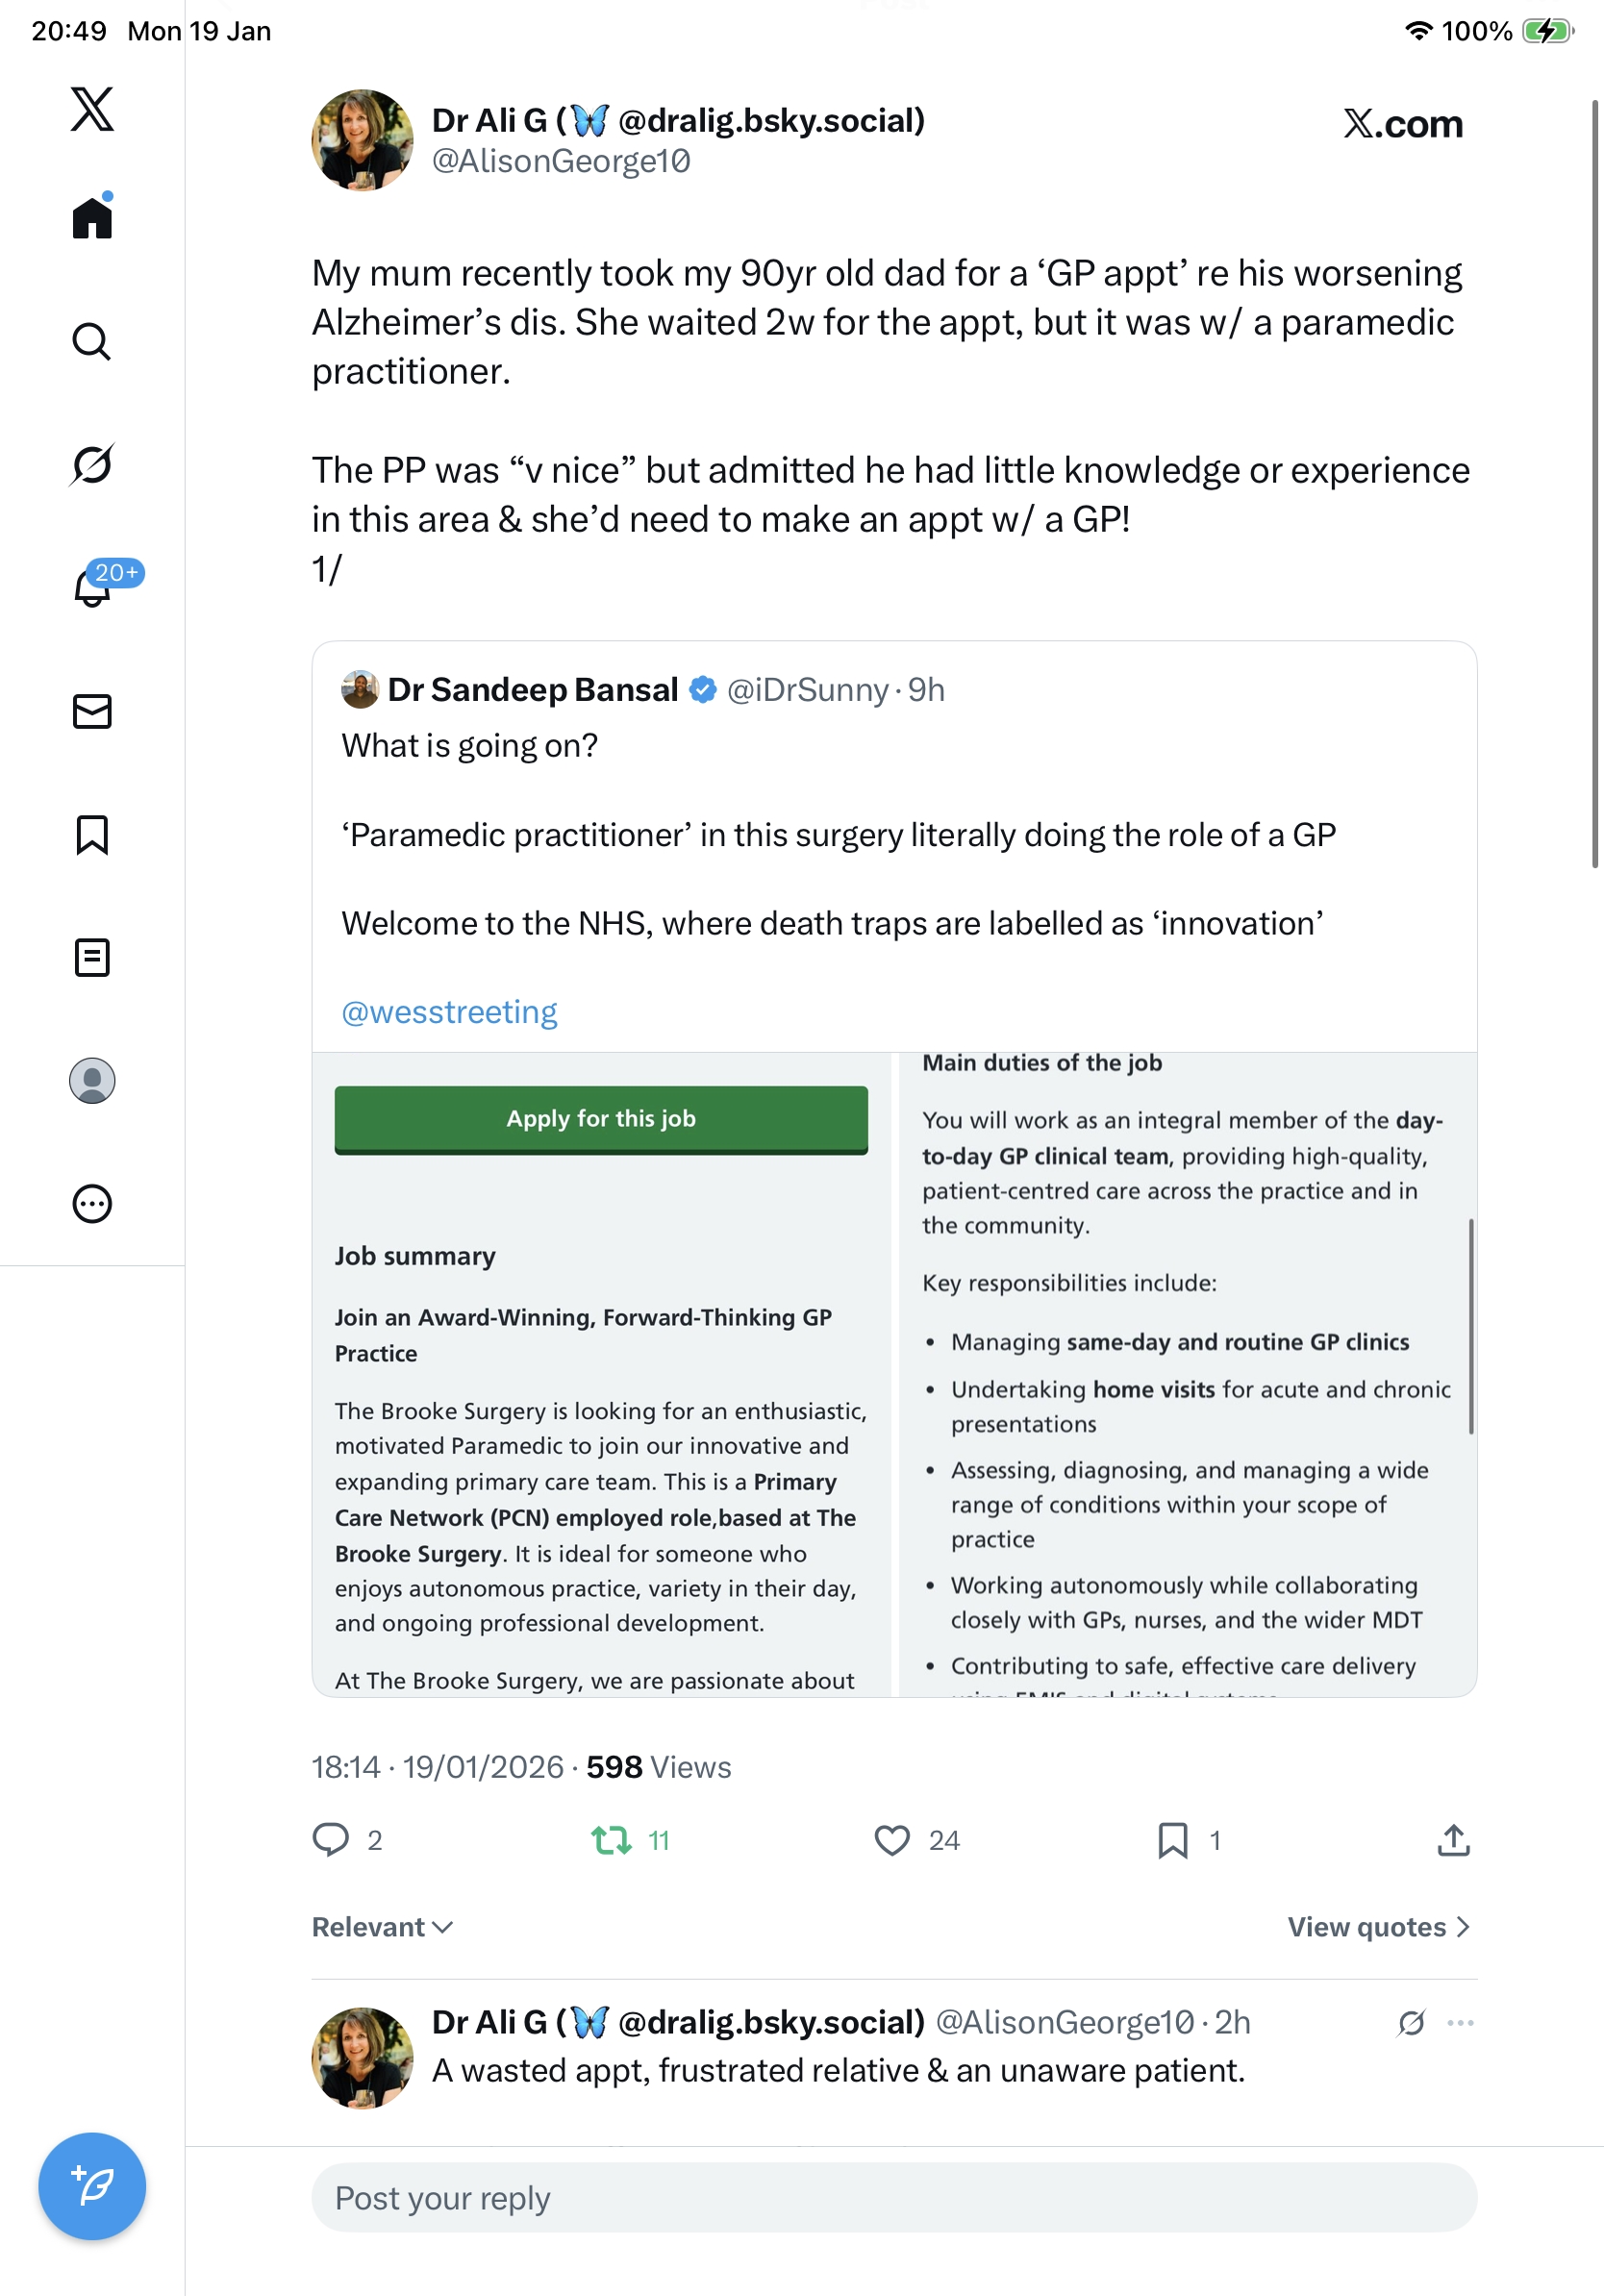The width and height of the screenshot is (1604, 2296).
Task: Open View quotes chevron link
Action: [x=1378, y=1927]
